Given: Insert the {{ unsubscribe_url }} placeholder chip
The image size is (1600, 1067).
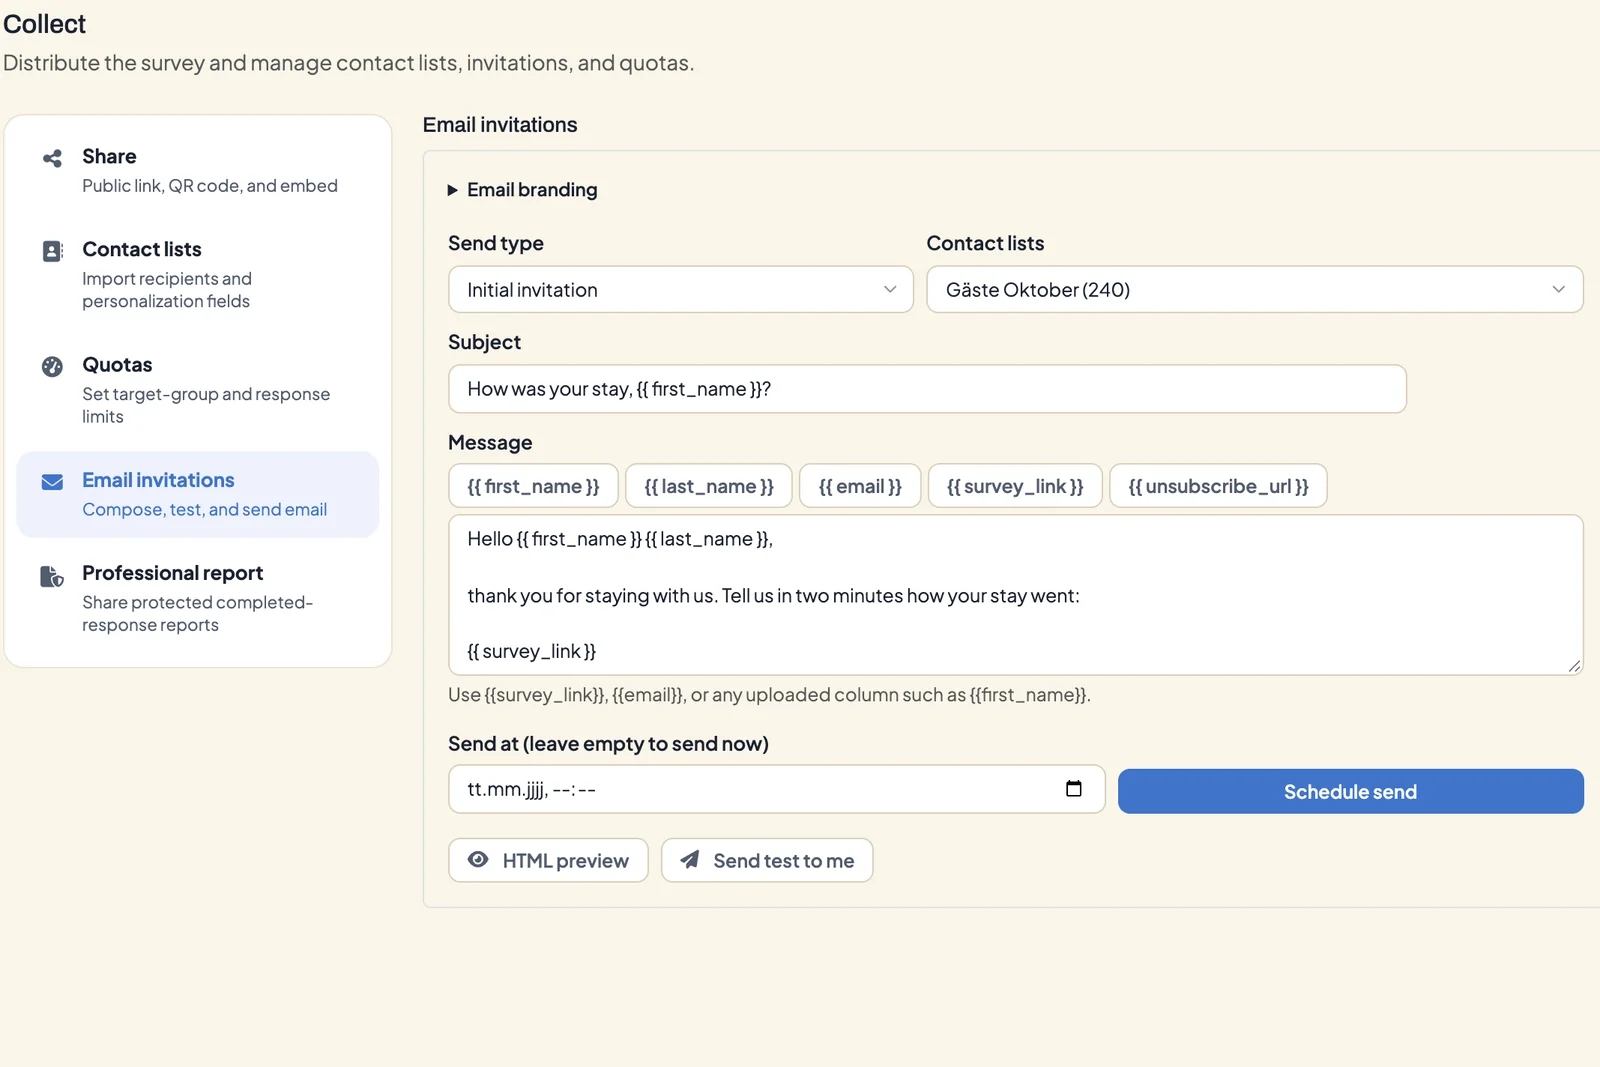Looking at the screenshot, I should 1218,486.
